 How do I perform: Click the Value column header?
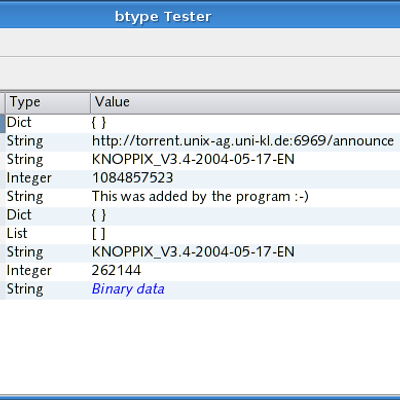(x=245, y=102)
